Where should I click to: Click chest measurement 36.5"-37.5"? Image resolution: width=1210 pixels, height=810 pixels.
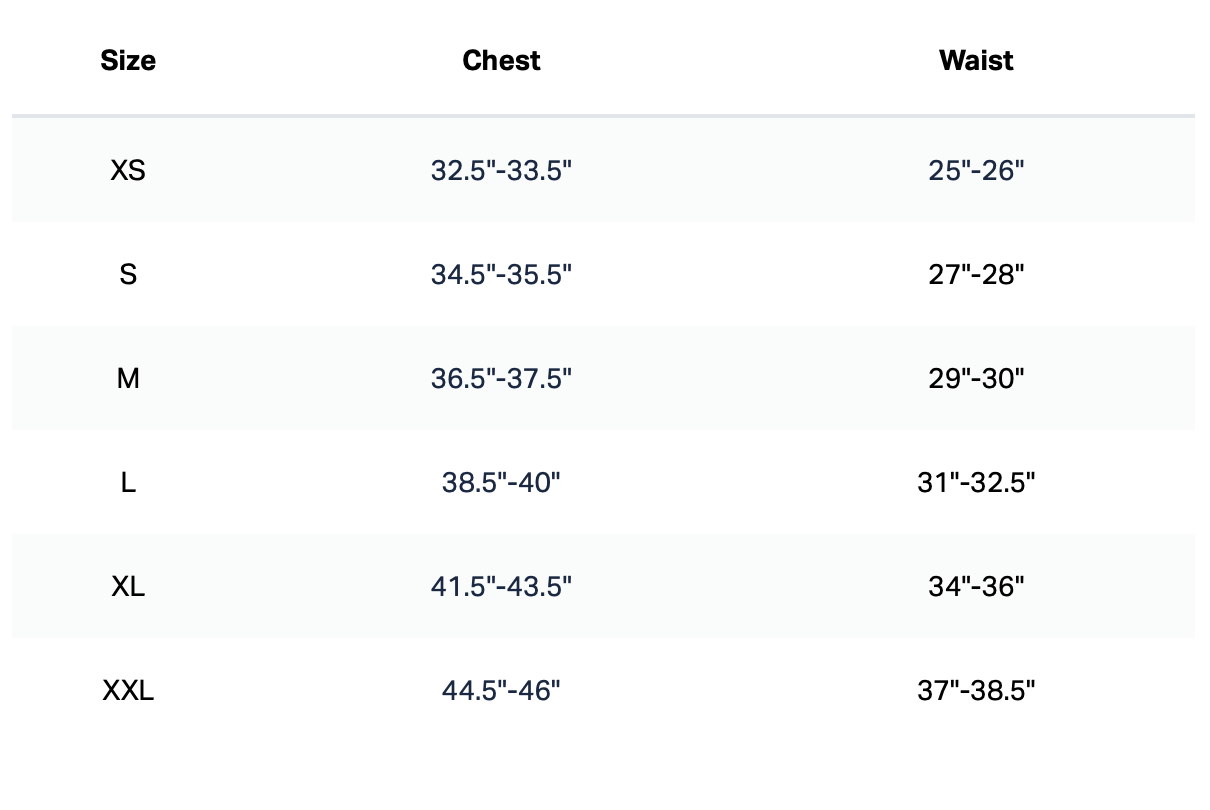501,379
